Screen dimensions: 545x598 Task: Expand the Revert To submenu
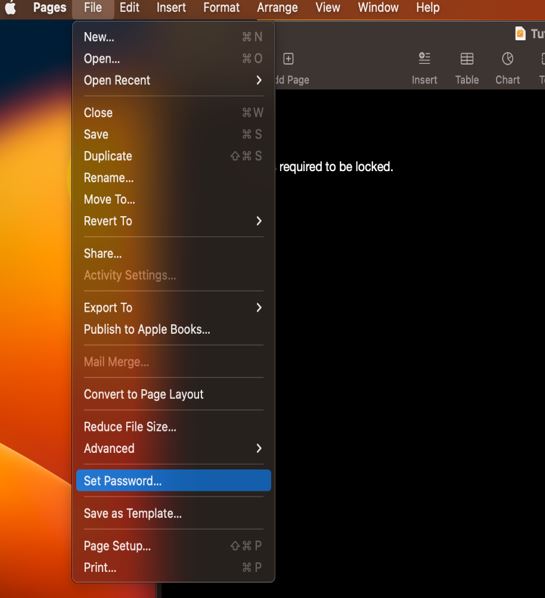coord(174,221)
